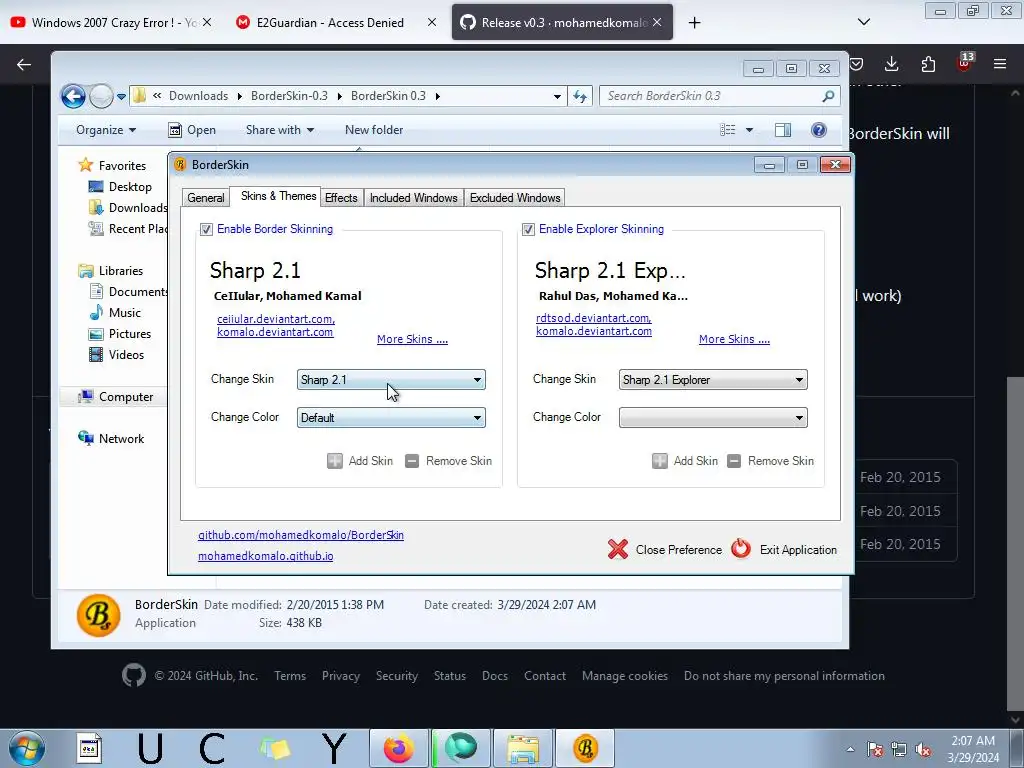
Task: Click Open in the Explorer toolbar
Action: tap(192, 130)
